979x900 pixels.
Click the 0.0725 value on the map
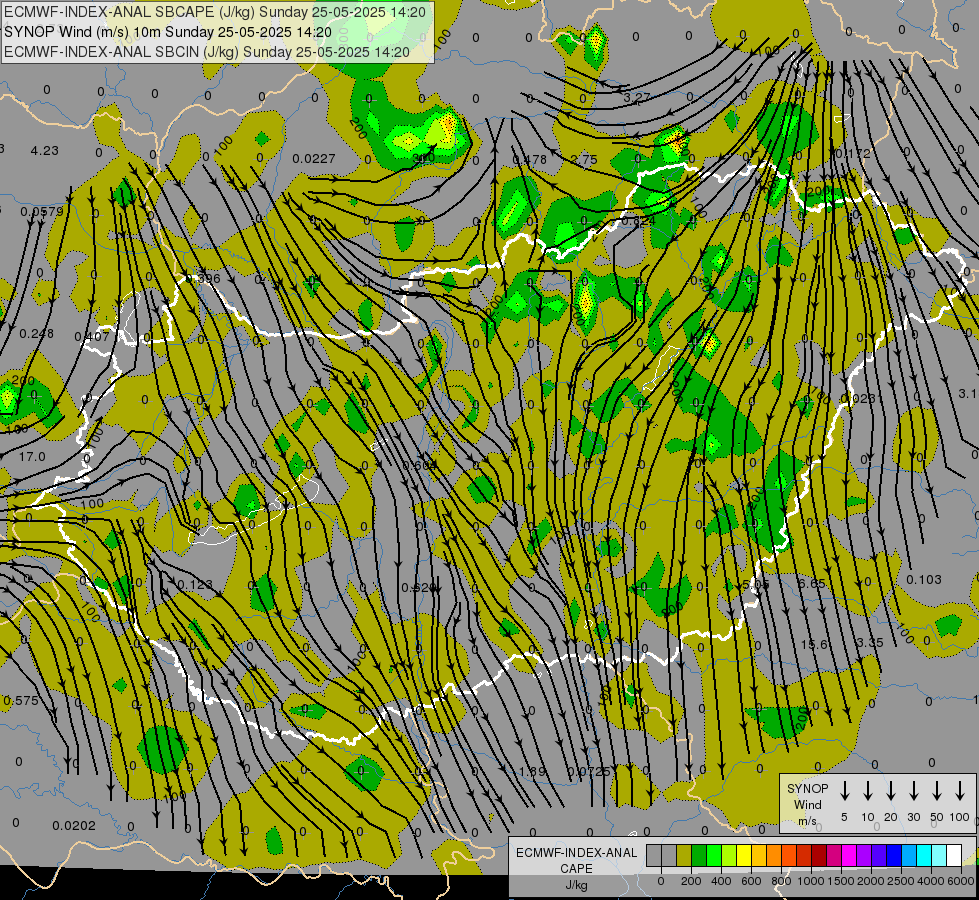point(588,771)
